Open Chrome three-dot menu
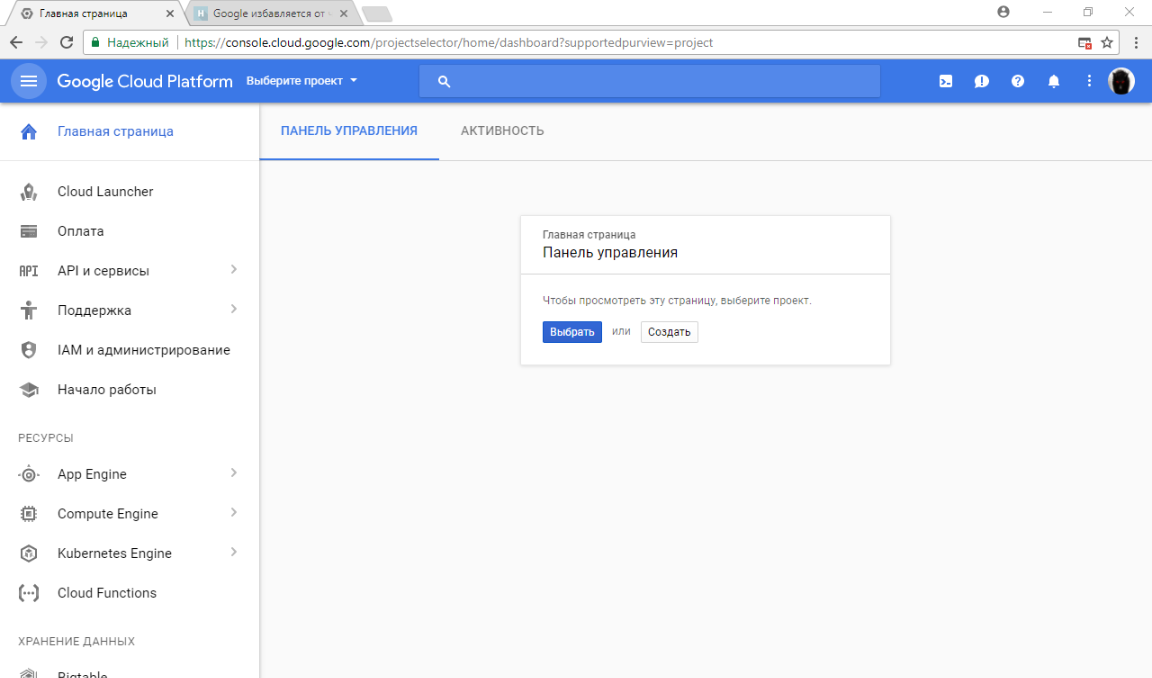 click(1136, 43)
